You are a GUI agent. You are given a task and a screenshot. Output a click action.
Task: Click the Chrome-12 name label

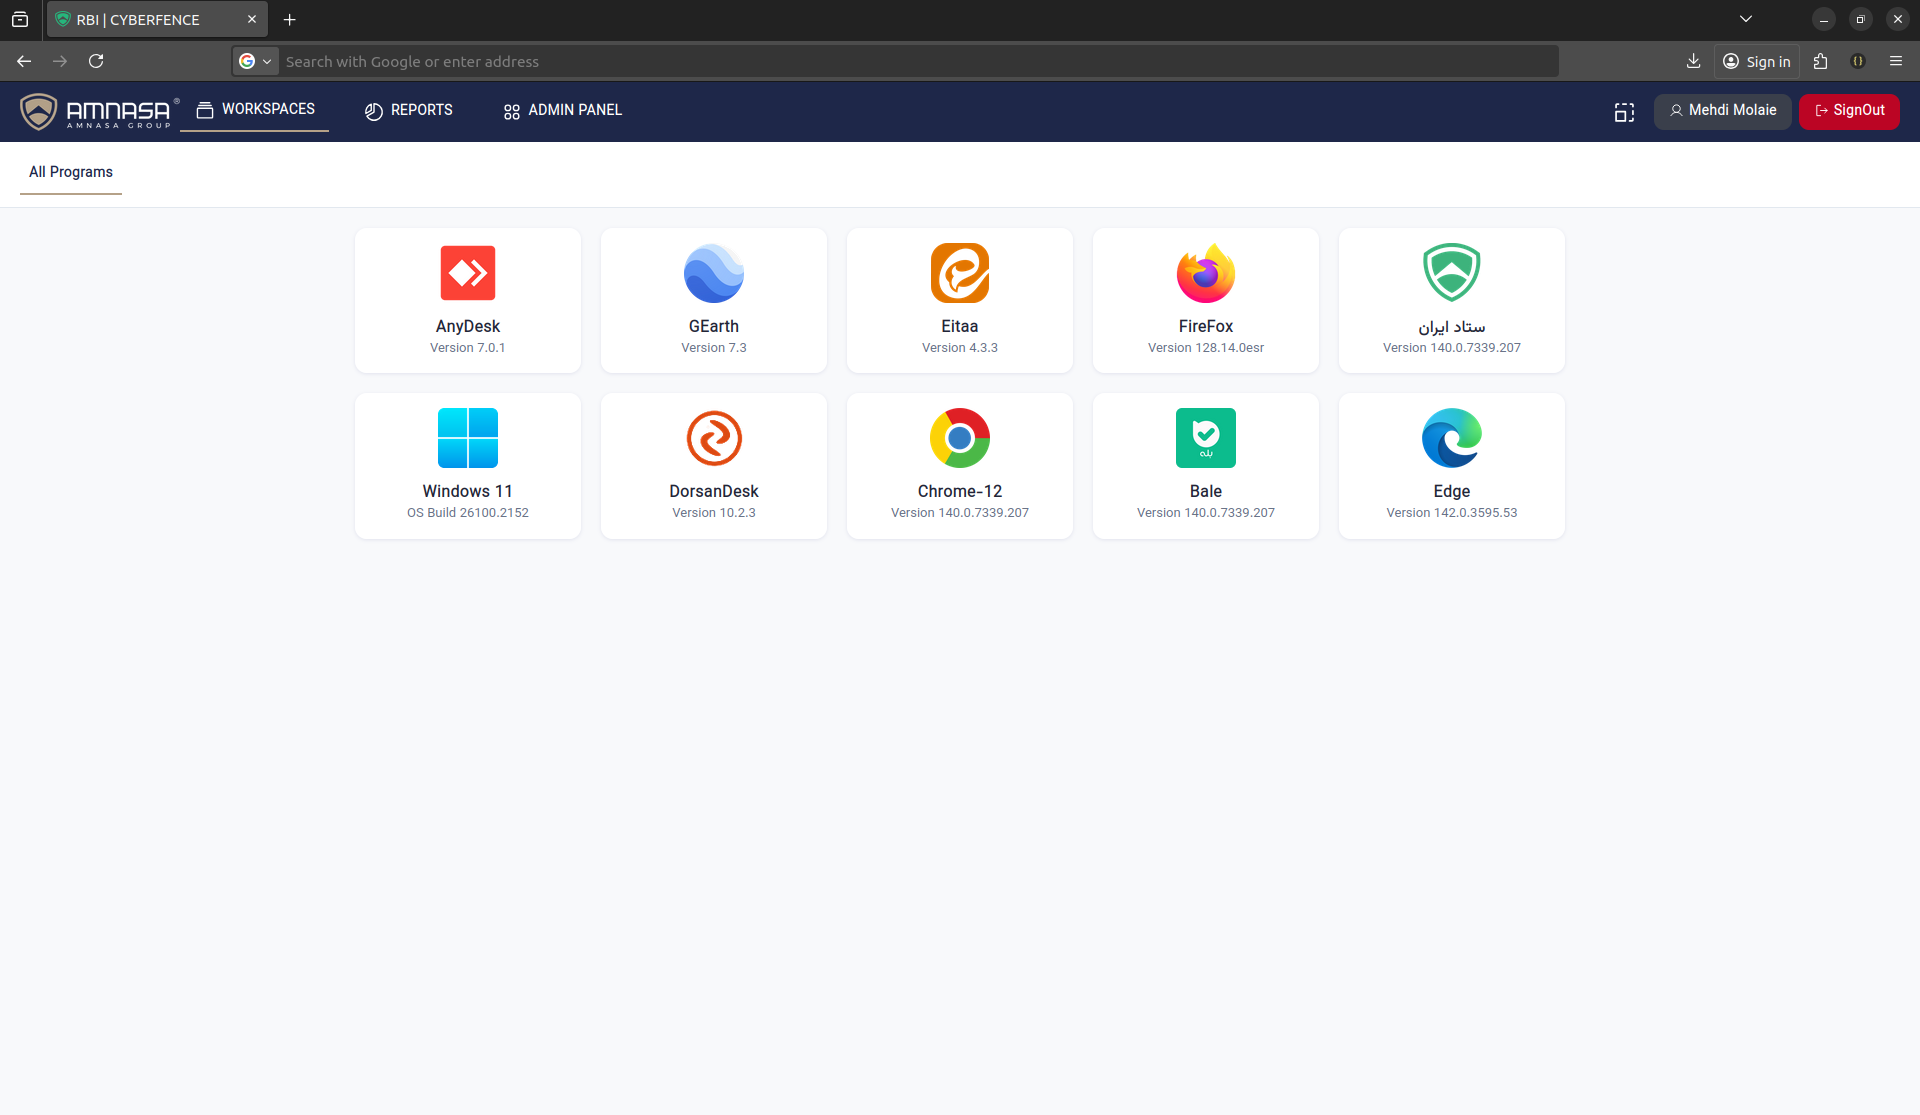tap(960, 491)
